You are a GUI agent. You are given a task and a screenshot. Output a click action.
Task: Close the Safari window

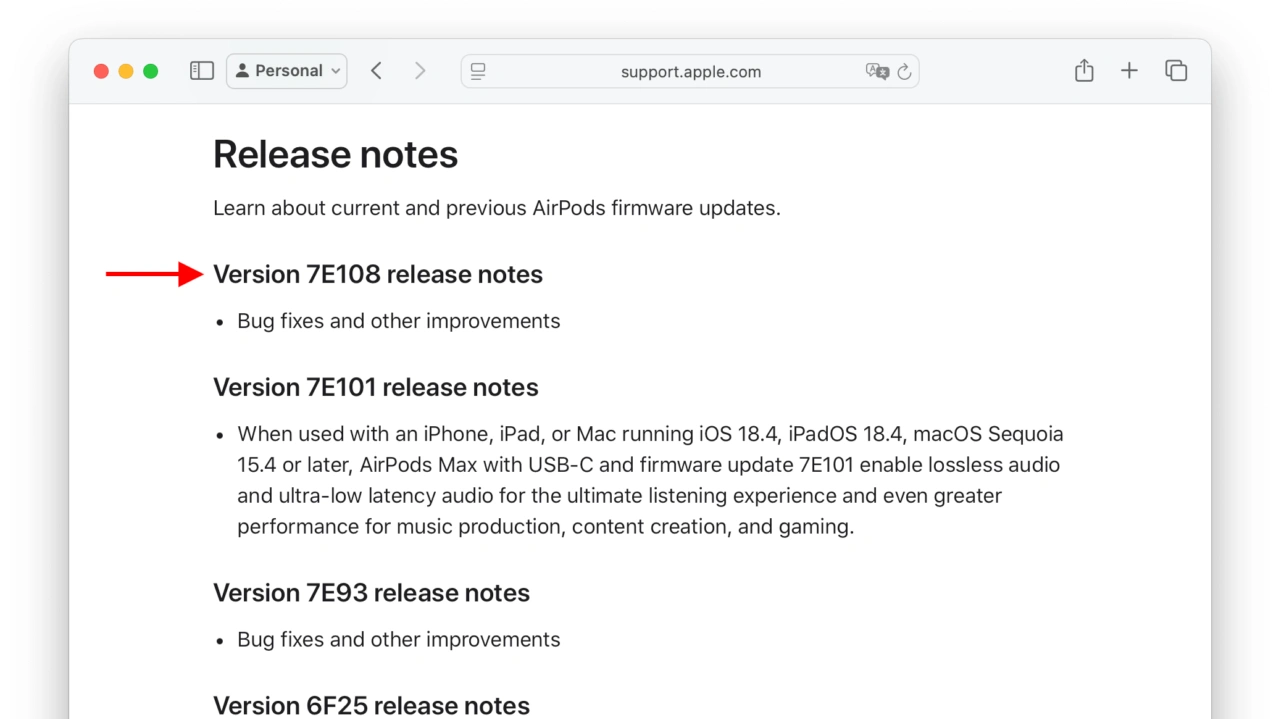click(101, 71)
